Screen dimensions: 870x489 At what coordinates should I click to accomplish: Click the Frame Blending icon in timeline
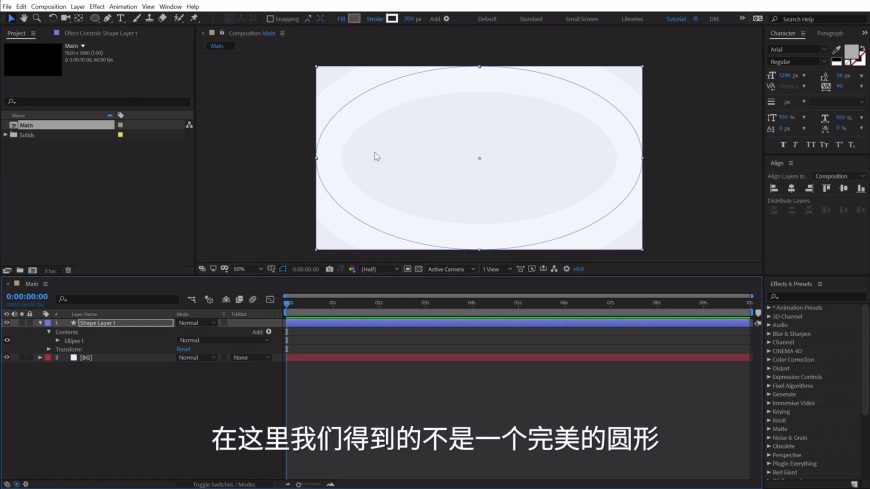239,299
